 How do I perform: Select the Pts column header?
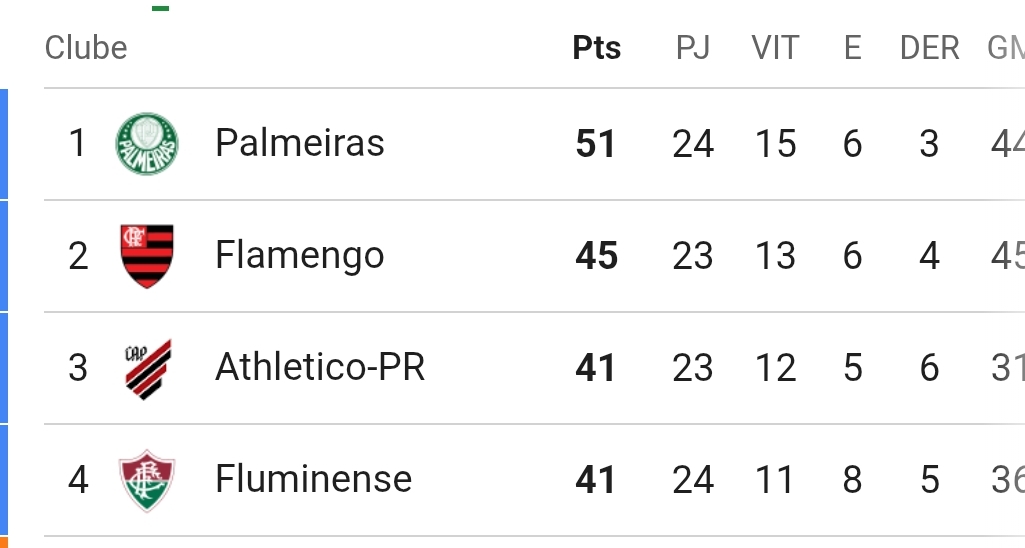tap(596, 48)
